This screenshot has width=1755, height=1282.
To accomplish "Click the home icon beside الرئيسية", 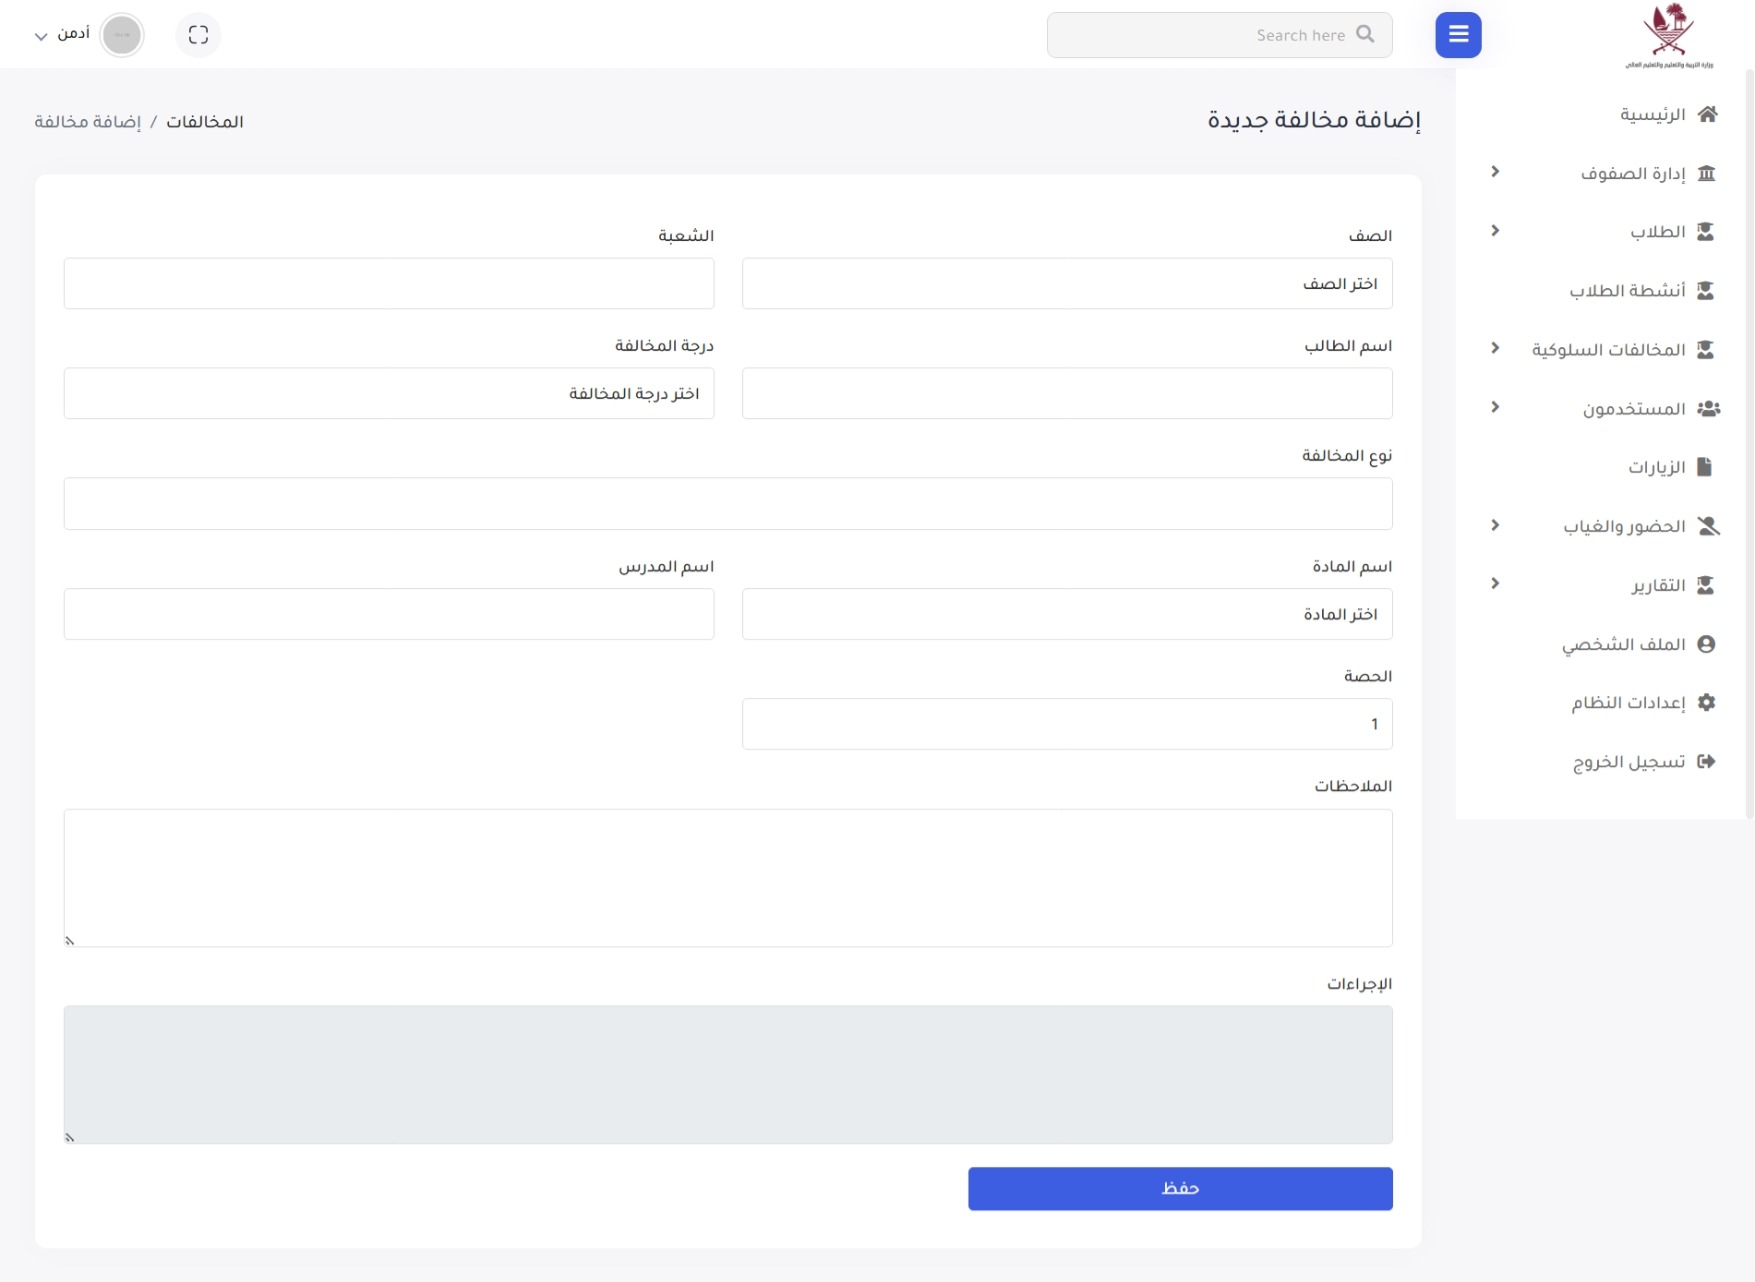I will (x=1707, y=114).
